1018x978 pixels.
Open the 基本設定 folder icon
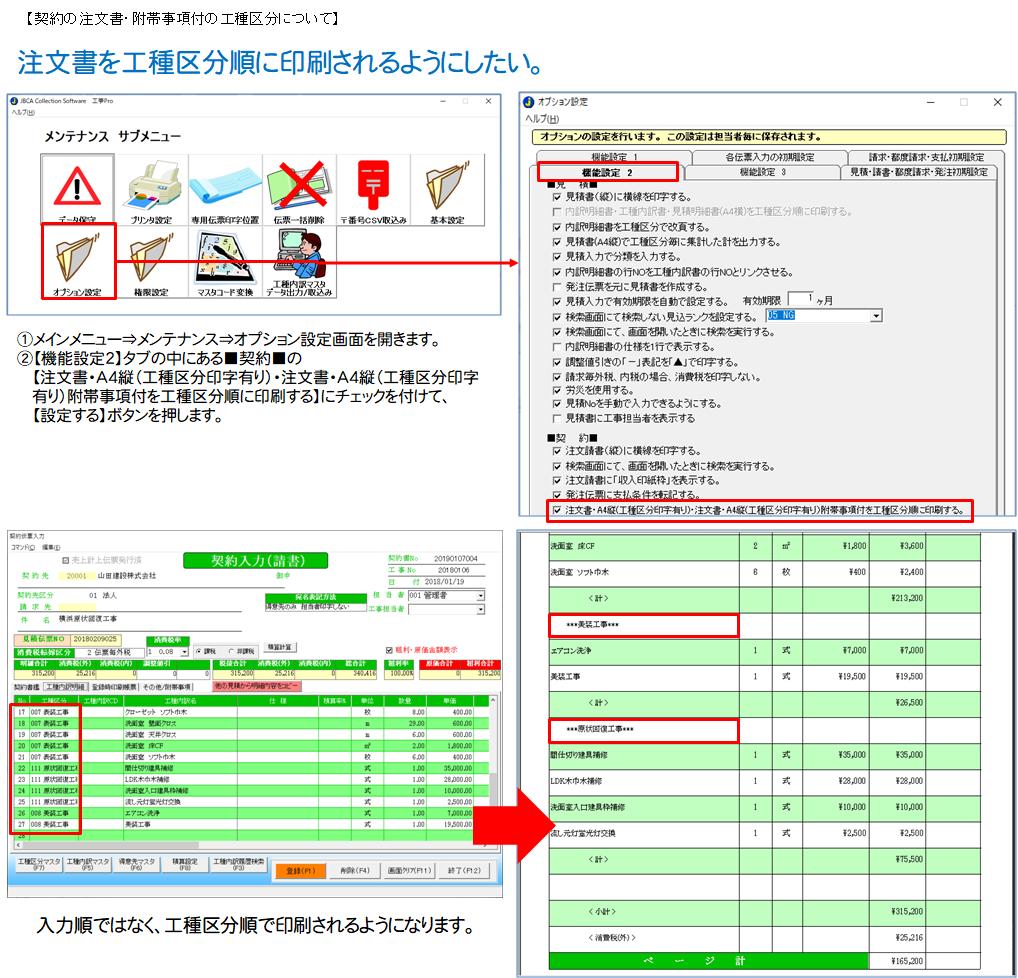click(x=447, y=188)
